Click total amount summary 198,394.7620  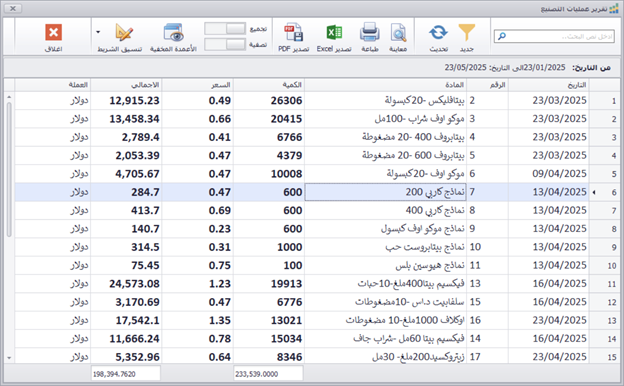[126, 374]
